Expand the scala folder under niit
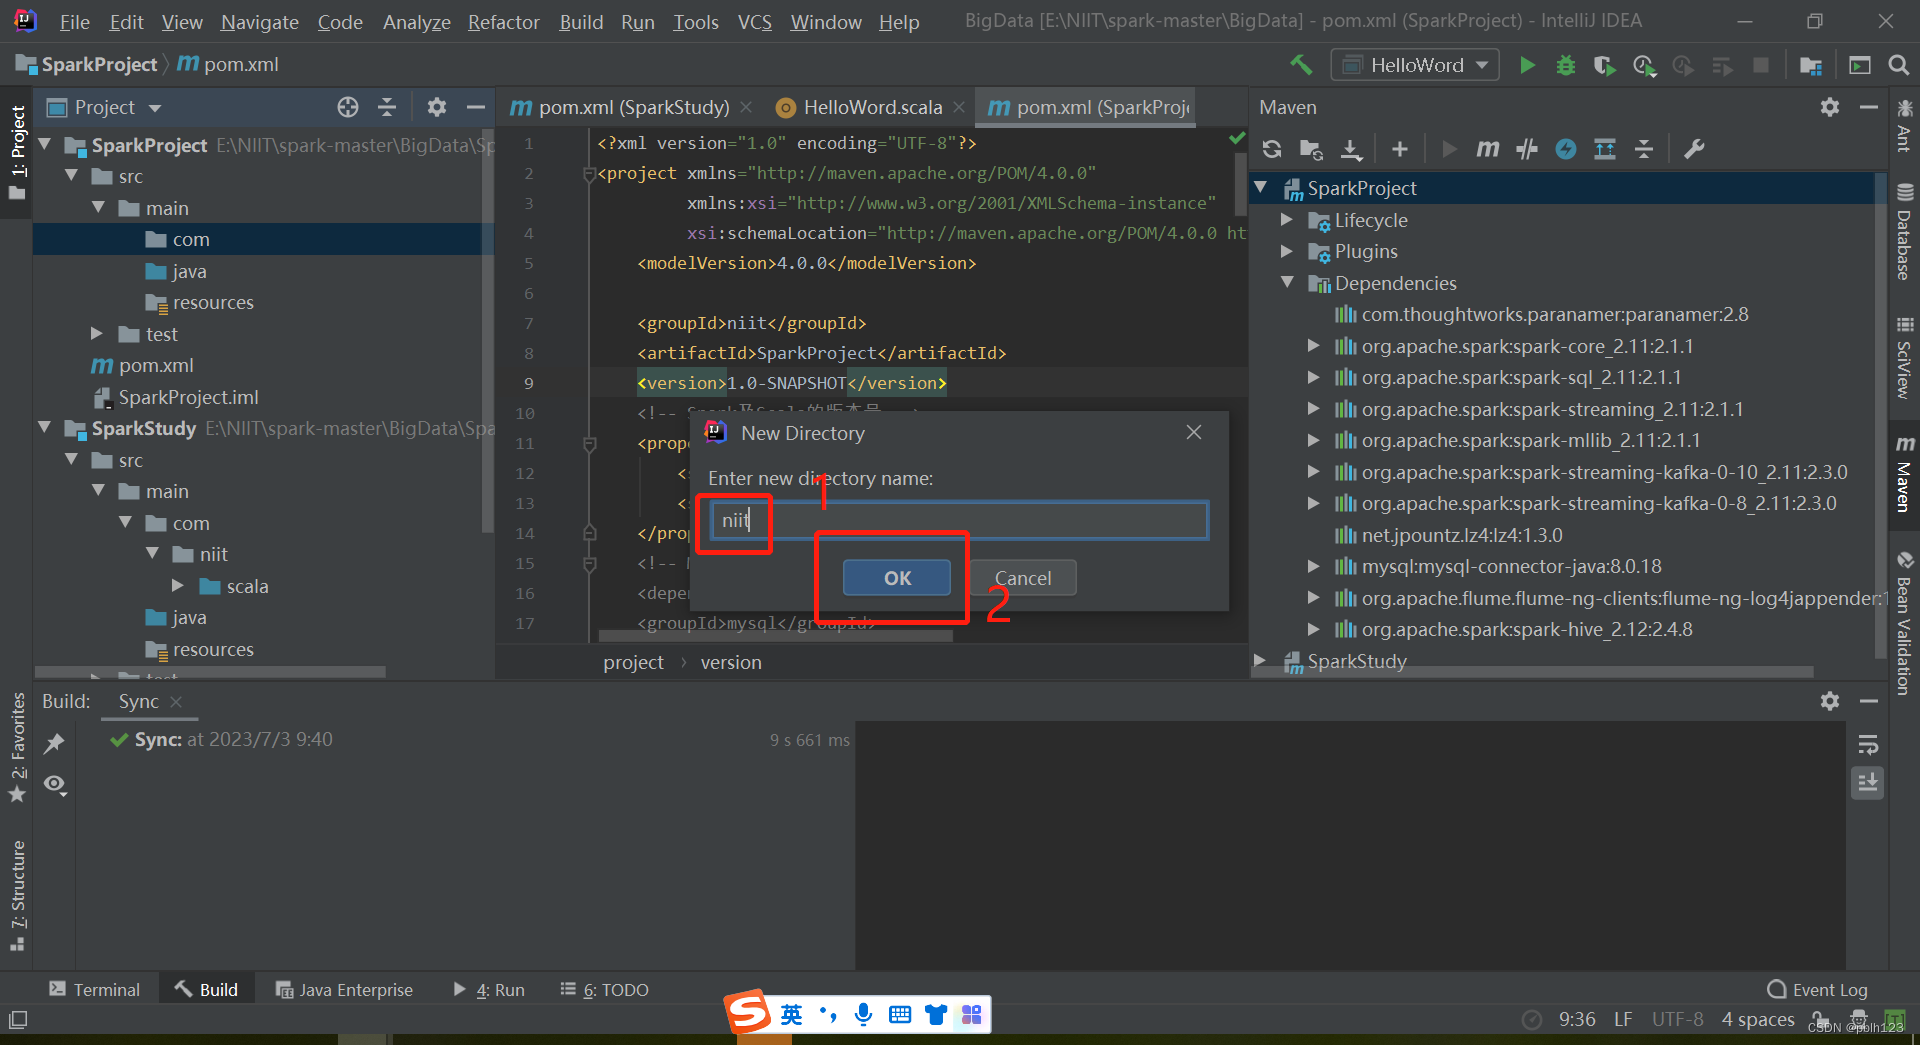 point(178,586)
